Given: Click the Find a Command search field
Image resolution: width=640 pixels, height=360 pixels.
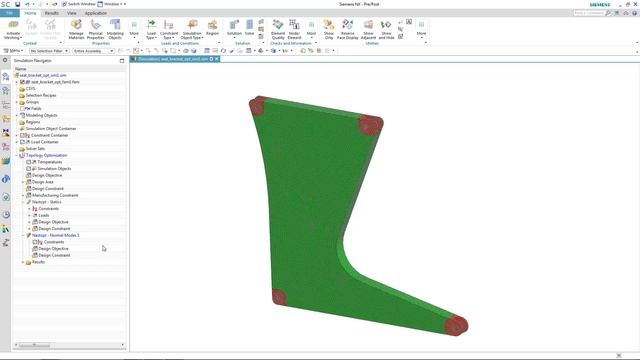Looking at the screenshot, I should pyautogui.click(x=589, y=13).
